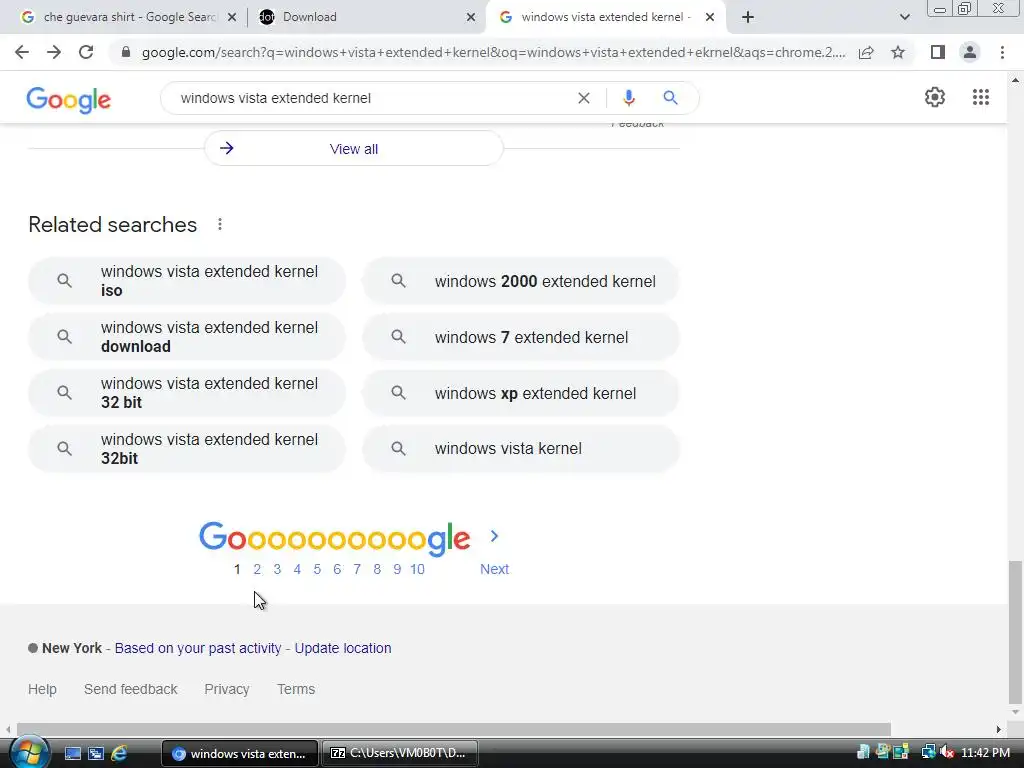This screenshot has width=1024, height=768.
Task: Launch Internet Explorer from quick launch
Action: tap(119, 753)
